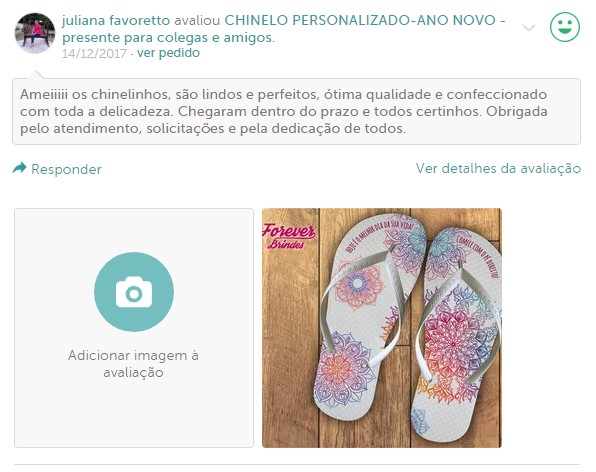Expand the review options chevron

[x=529, y=28]
